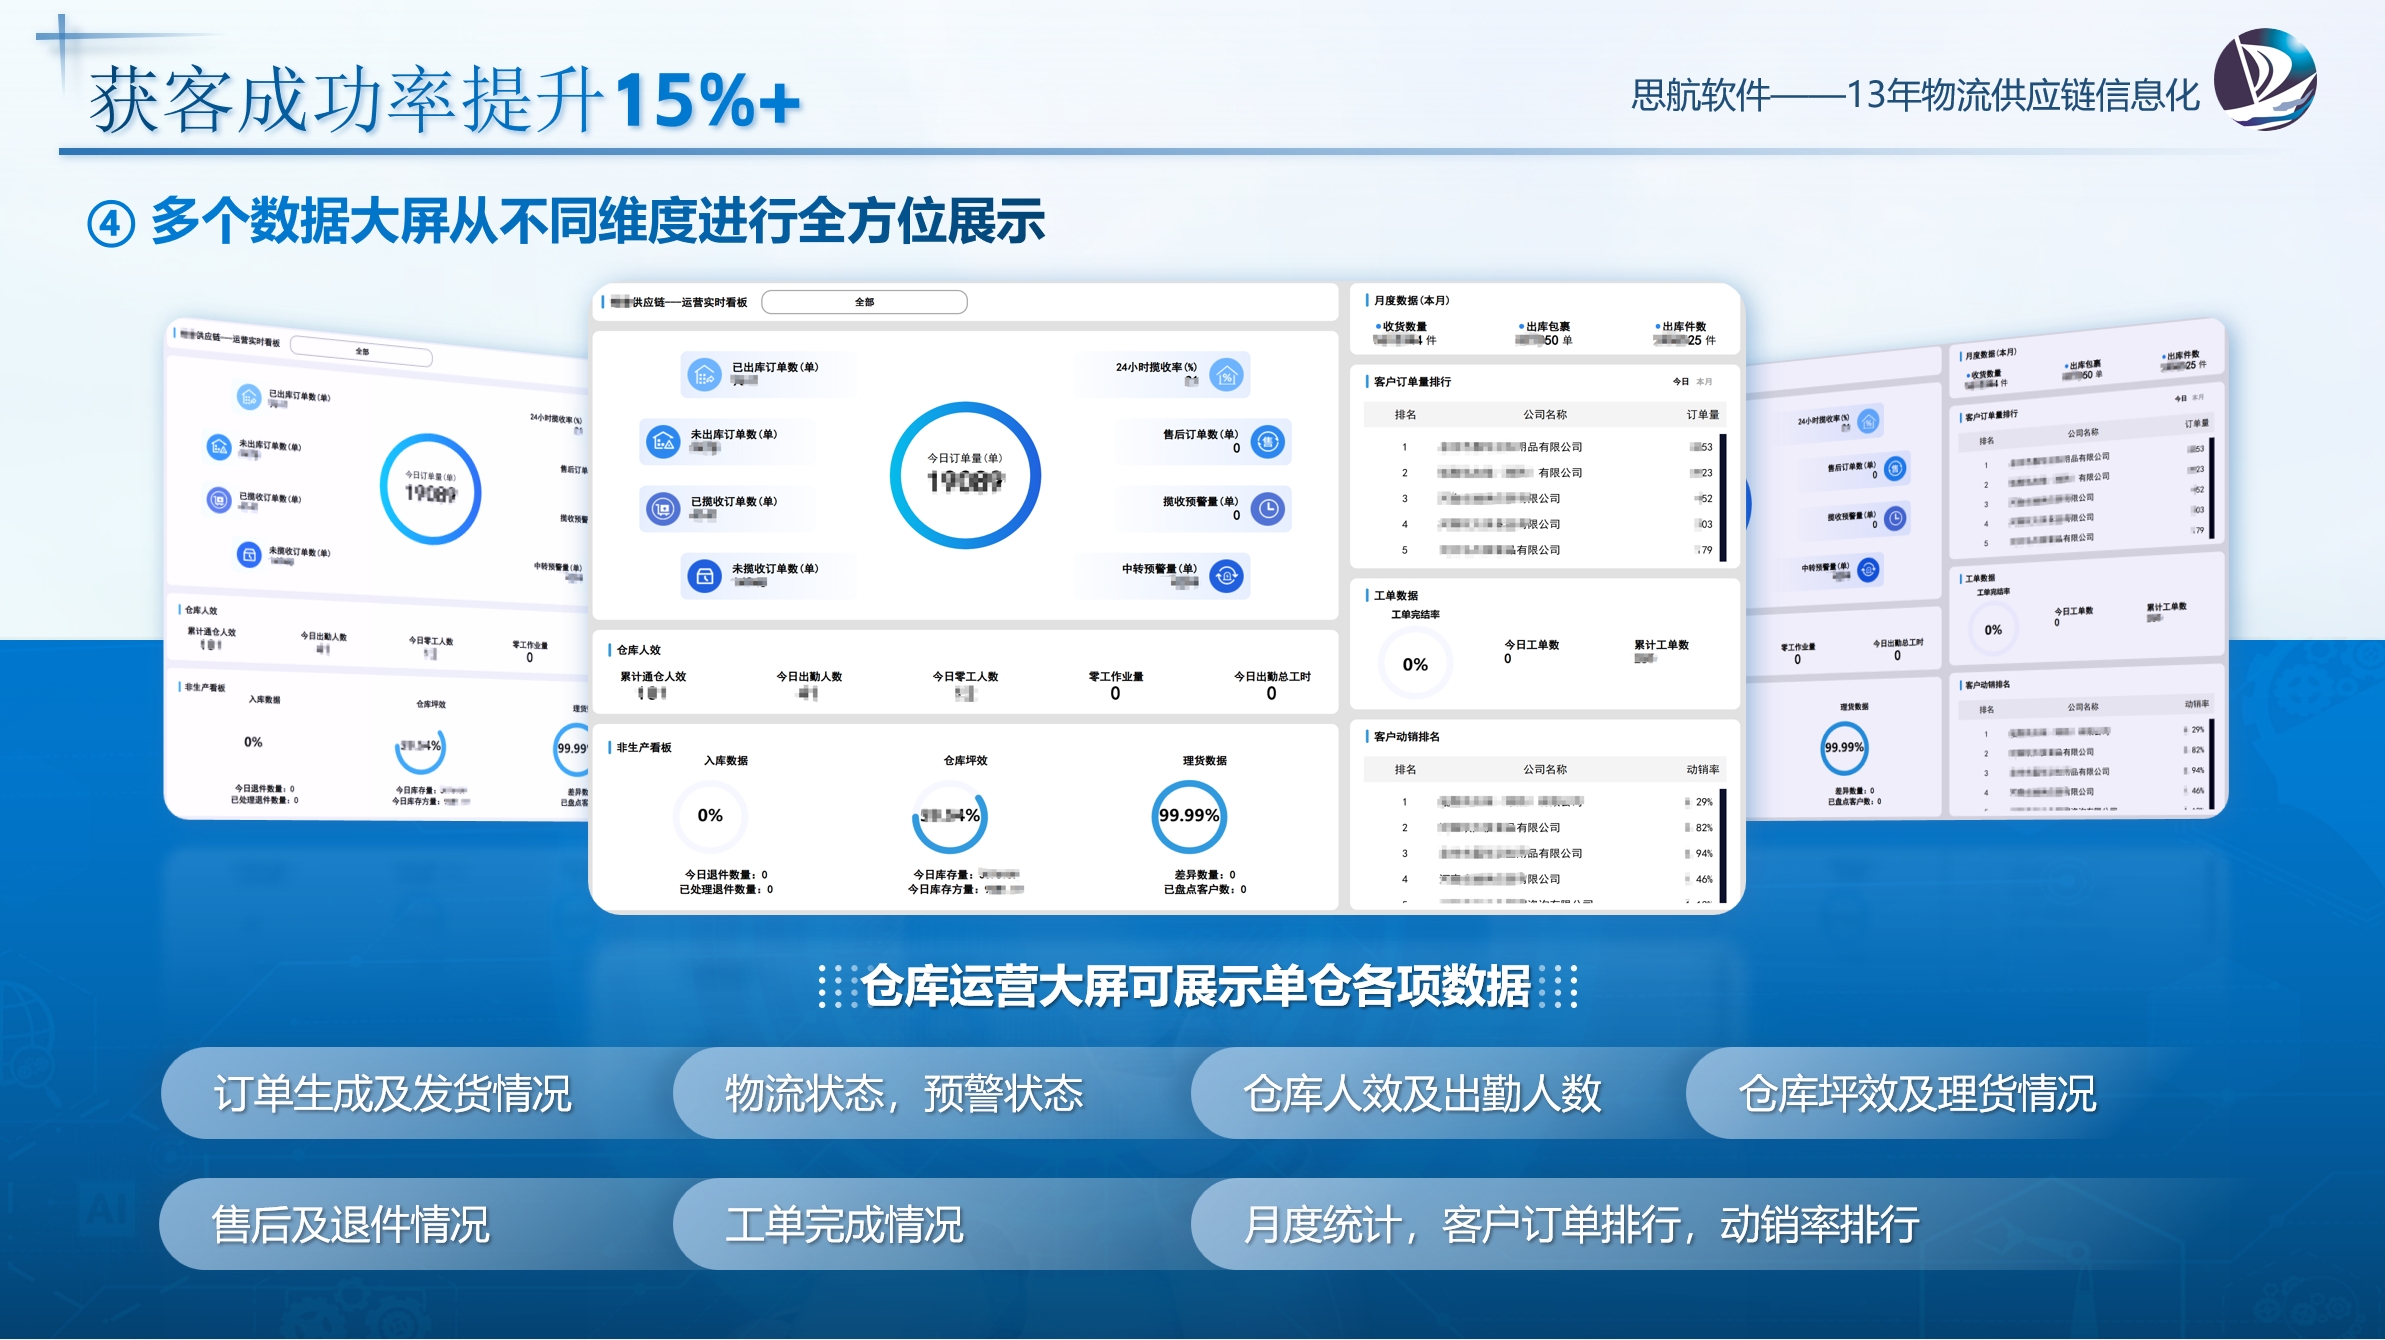Click the 售后订单数 icon
The width and height of the screenshot is (2385, 1340).
(x=1268, y=441)
